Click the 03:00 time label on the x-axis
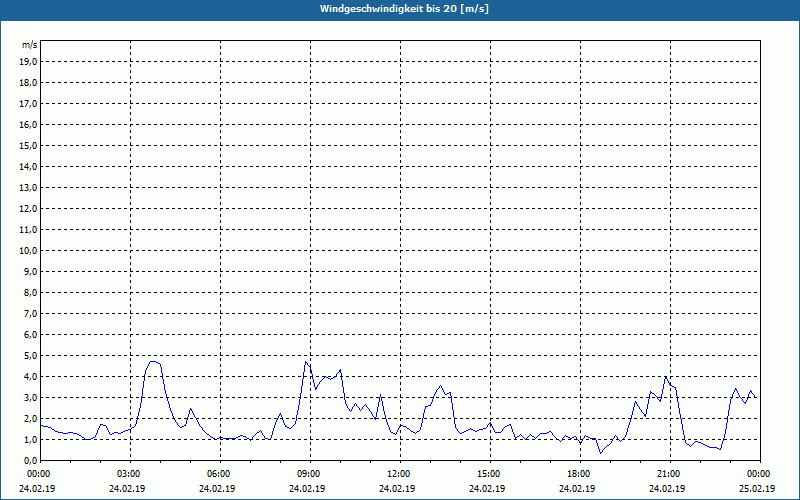 tap(130, 474)
